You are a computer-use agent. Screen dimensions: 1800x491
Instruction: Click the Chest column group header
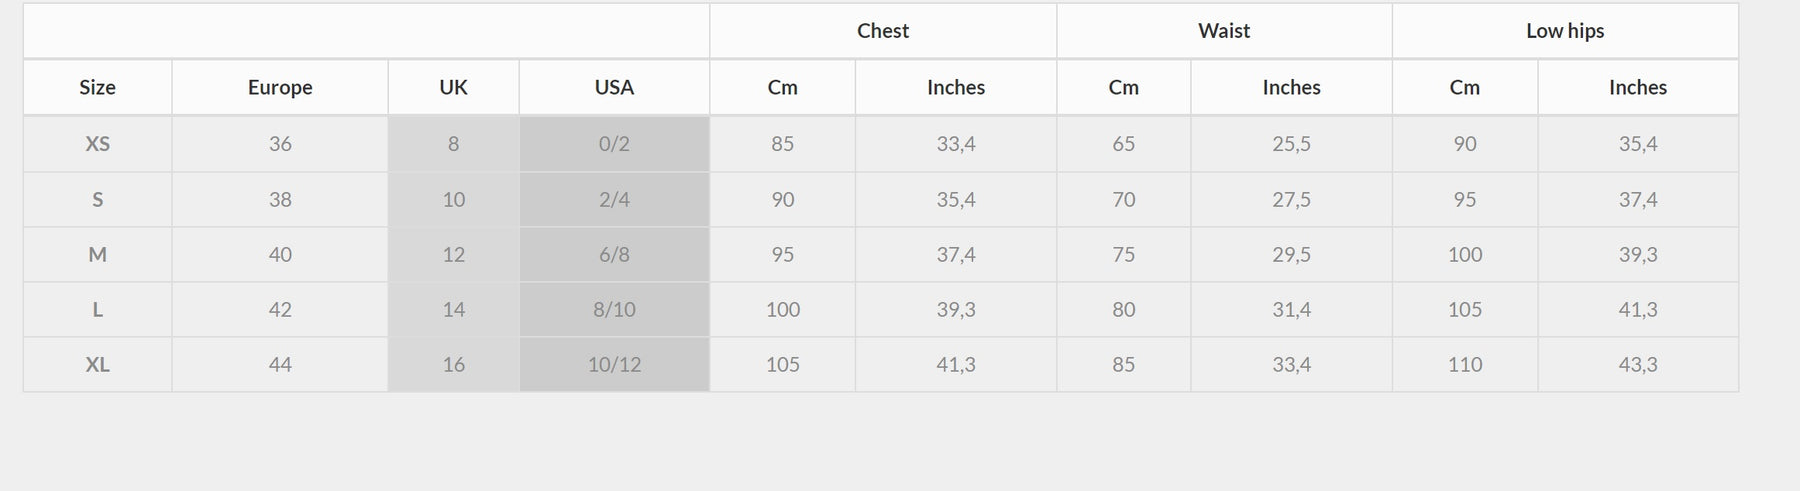pos(883,31)
